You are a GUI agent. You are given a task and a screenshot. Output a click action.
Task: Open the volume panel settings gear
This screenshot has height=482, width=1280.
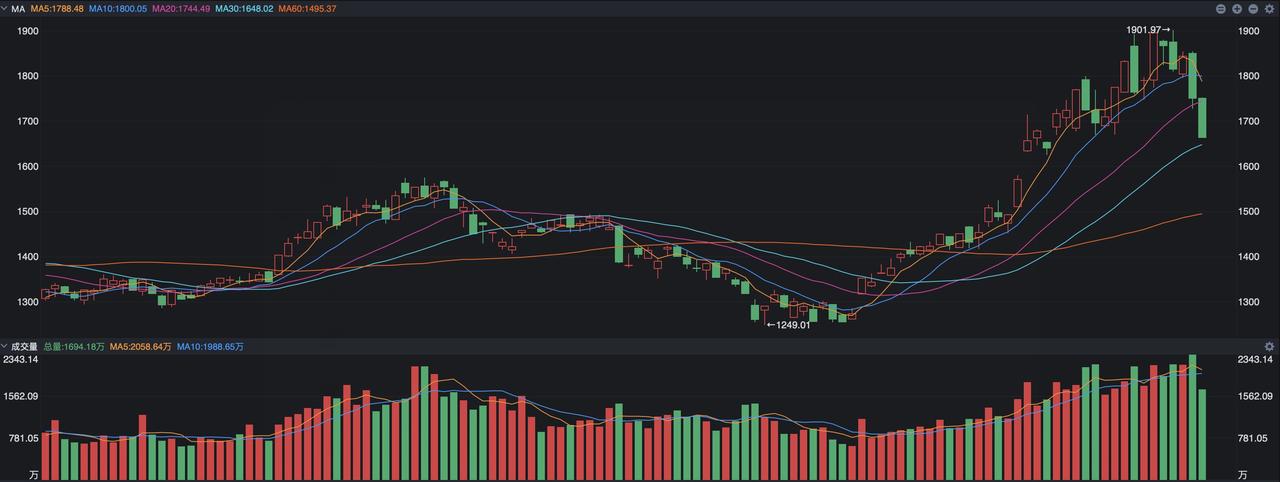click(1269, 346)
